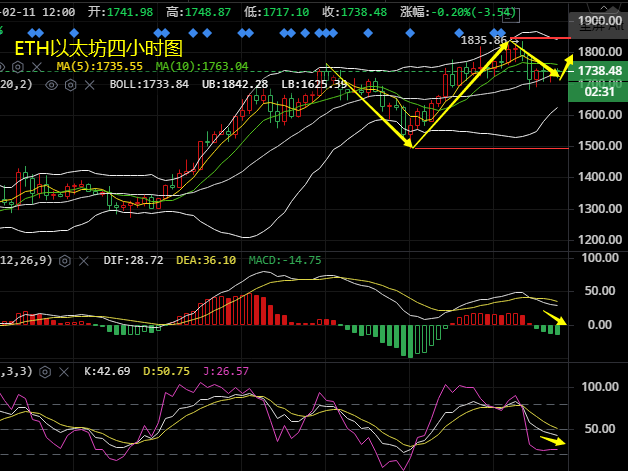Click the MA(10):1763.04 legend label

tap(201, 66)
